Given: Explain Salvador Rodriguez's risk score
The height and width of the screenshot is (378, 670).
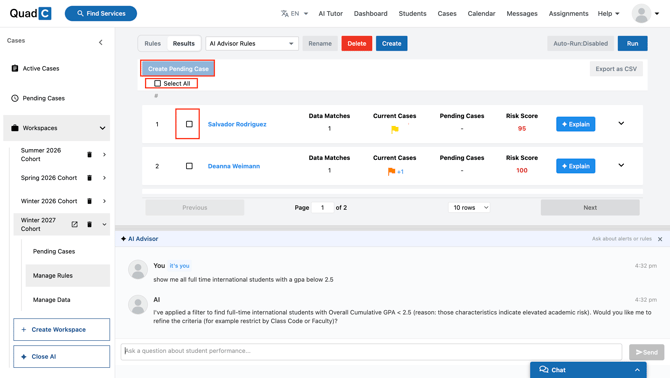Looking at the screenshot, I should click(x=575, y=124).
